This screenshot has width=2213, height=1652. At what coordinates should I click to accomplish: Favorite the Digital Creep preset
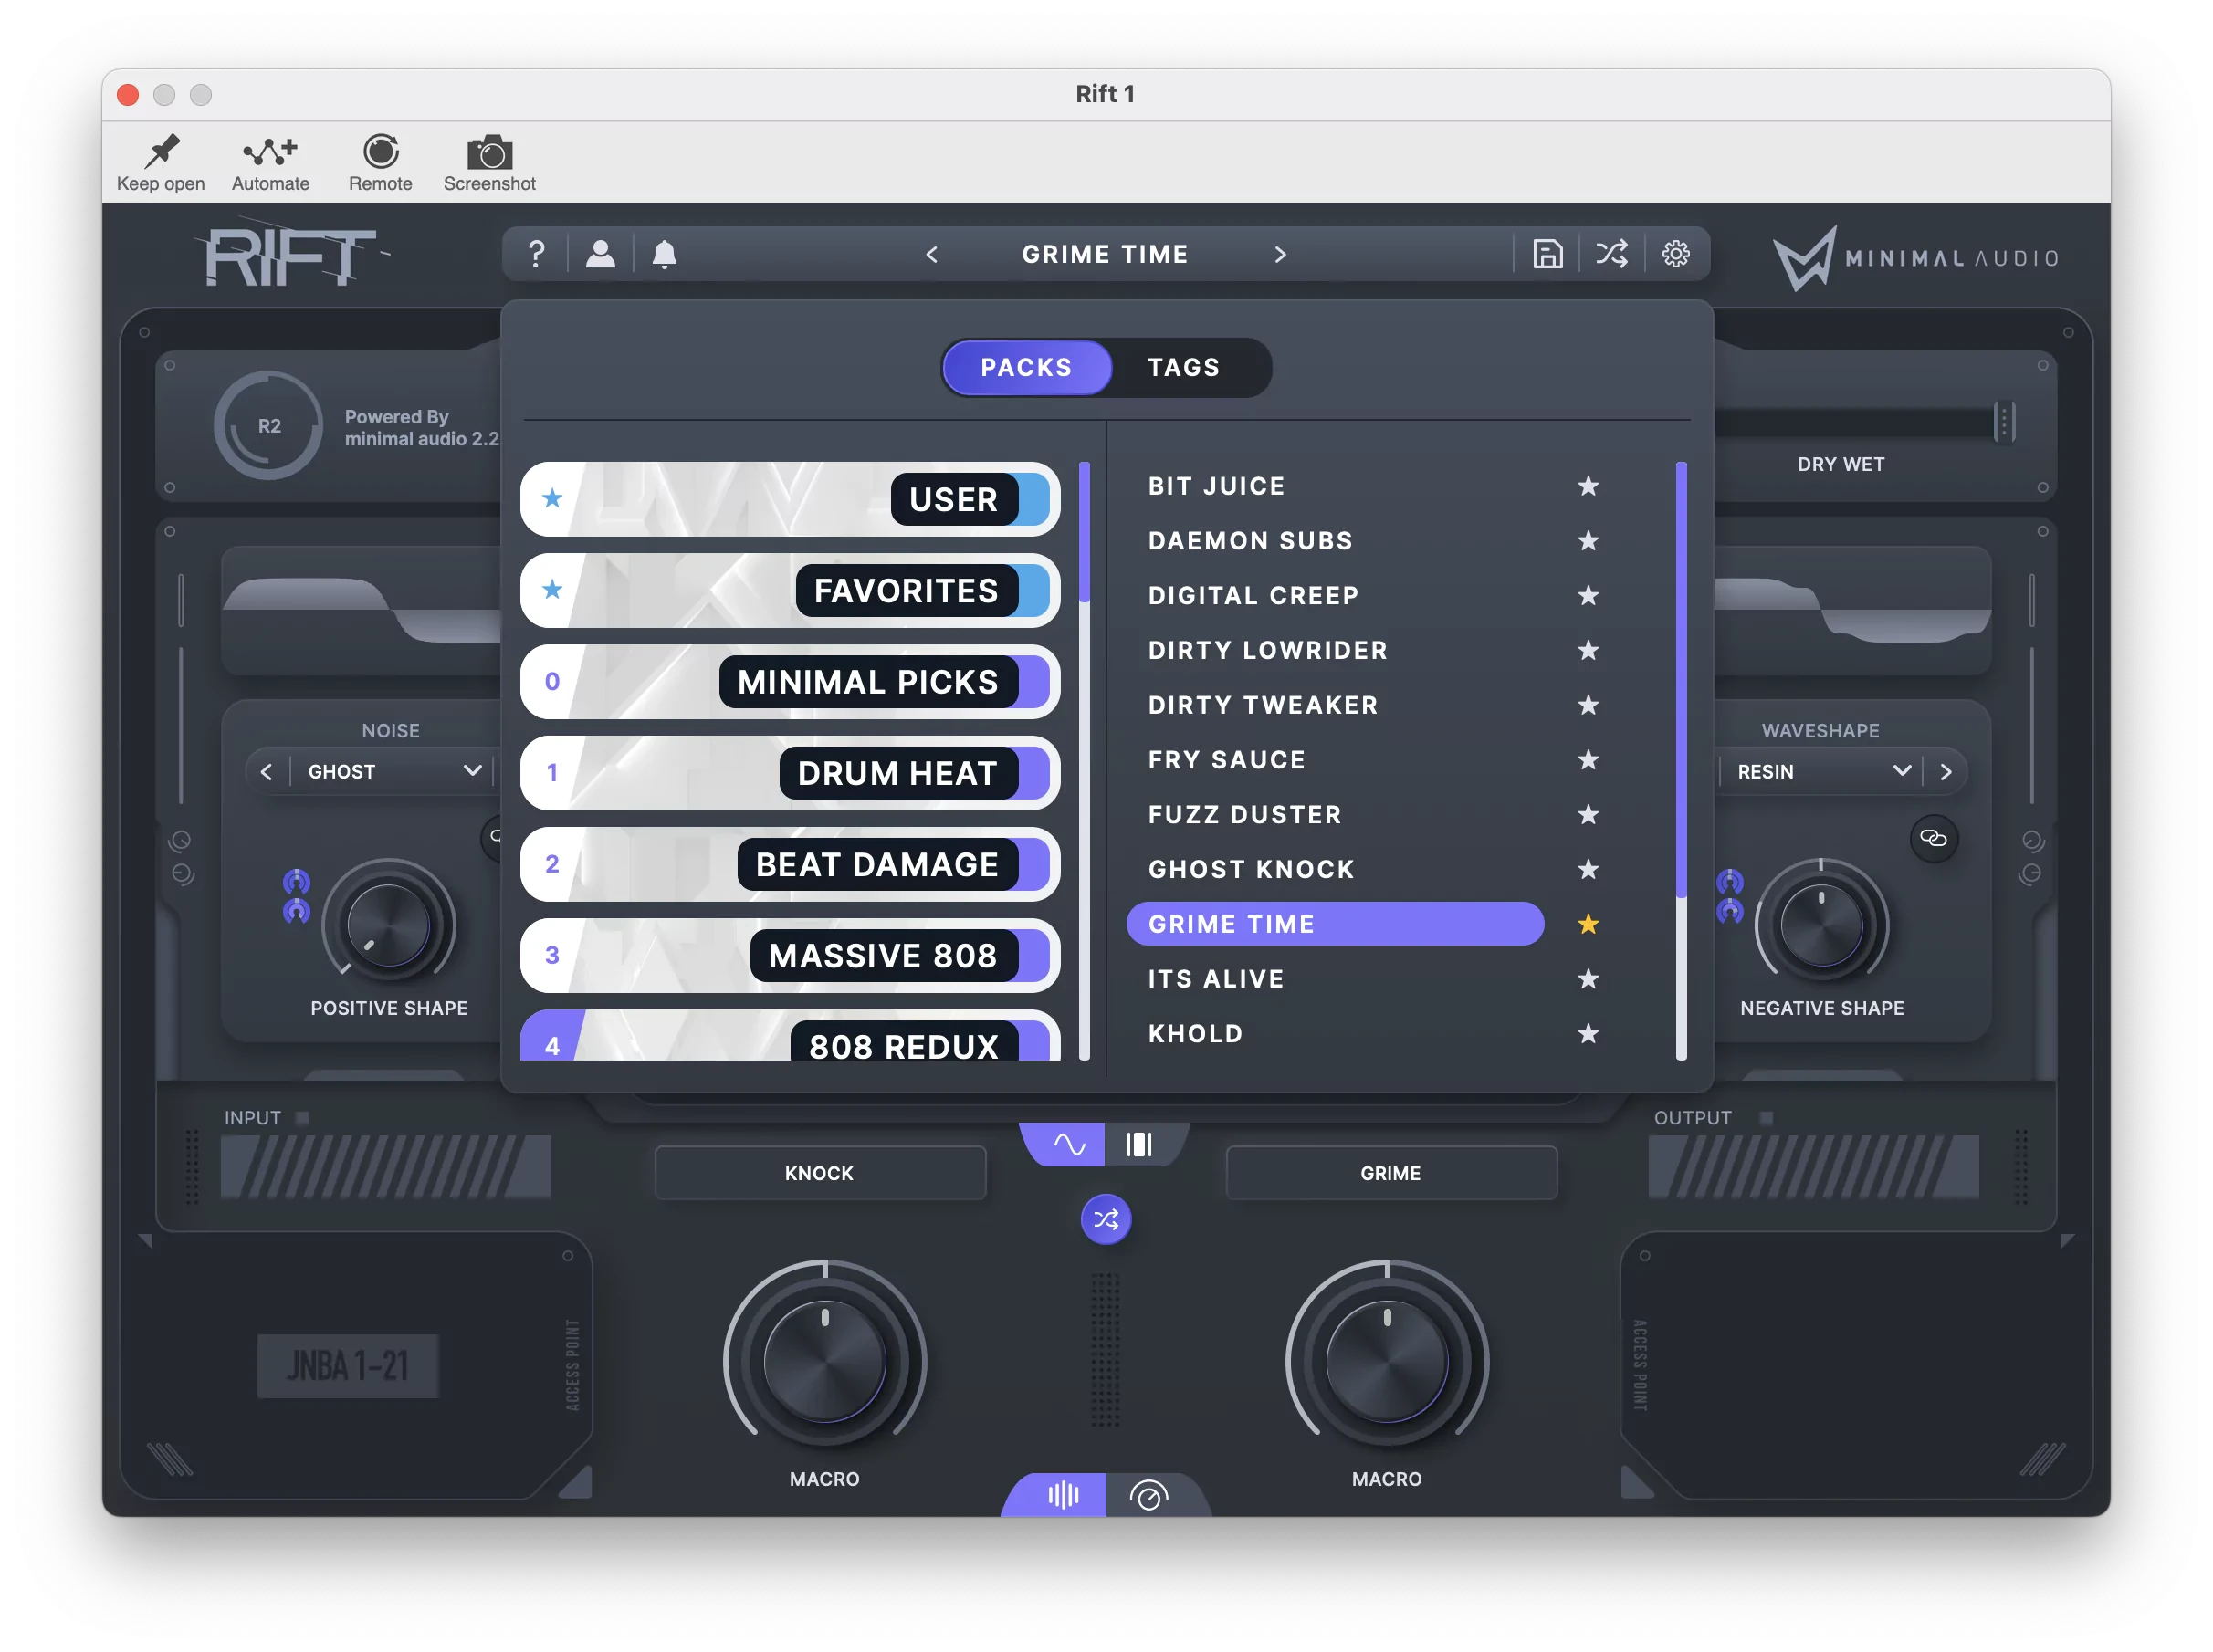pyautogui.click(x=1587, y=596)
